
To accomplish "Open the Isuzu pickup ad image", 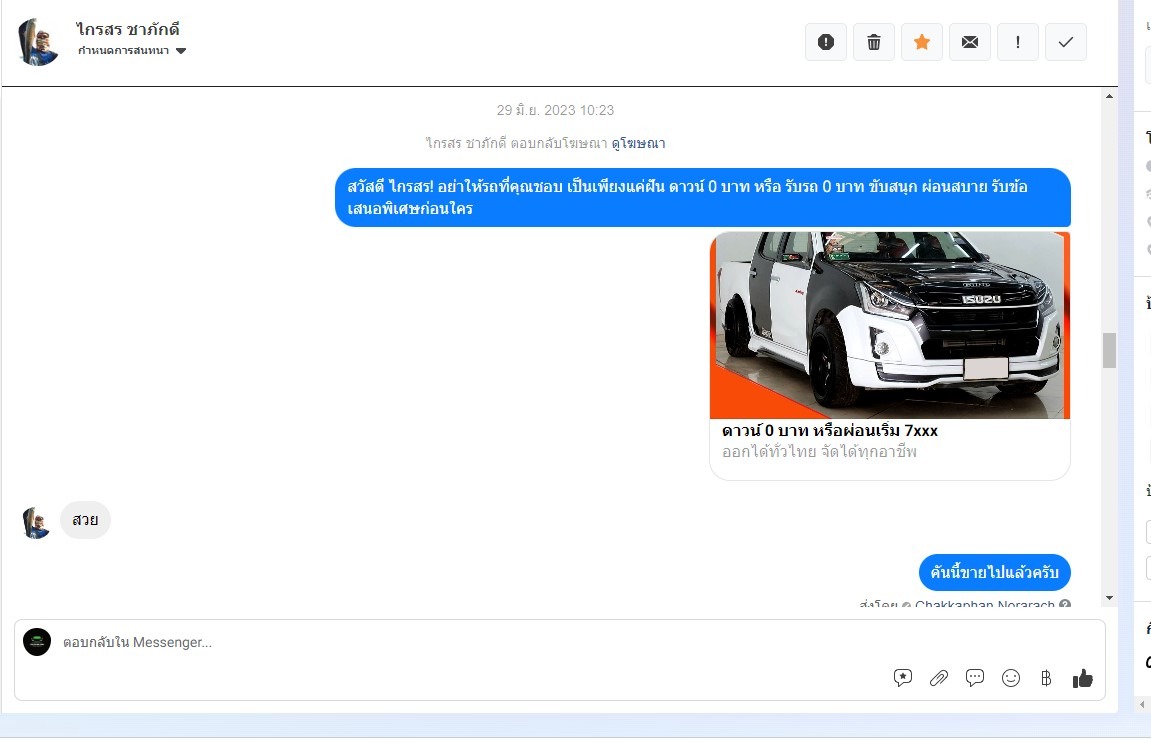I will (x=890, y=325).
